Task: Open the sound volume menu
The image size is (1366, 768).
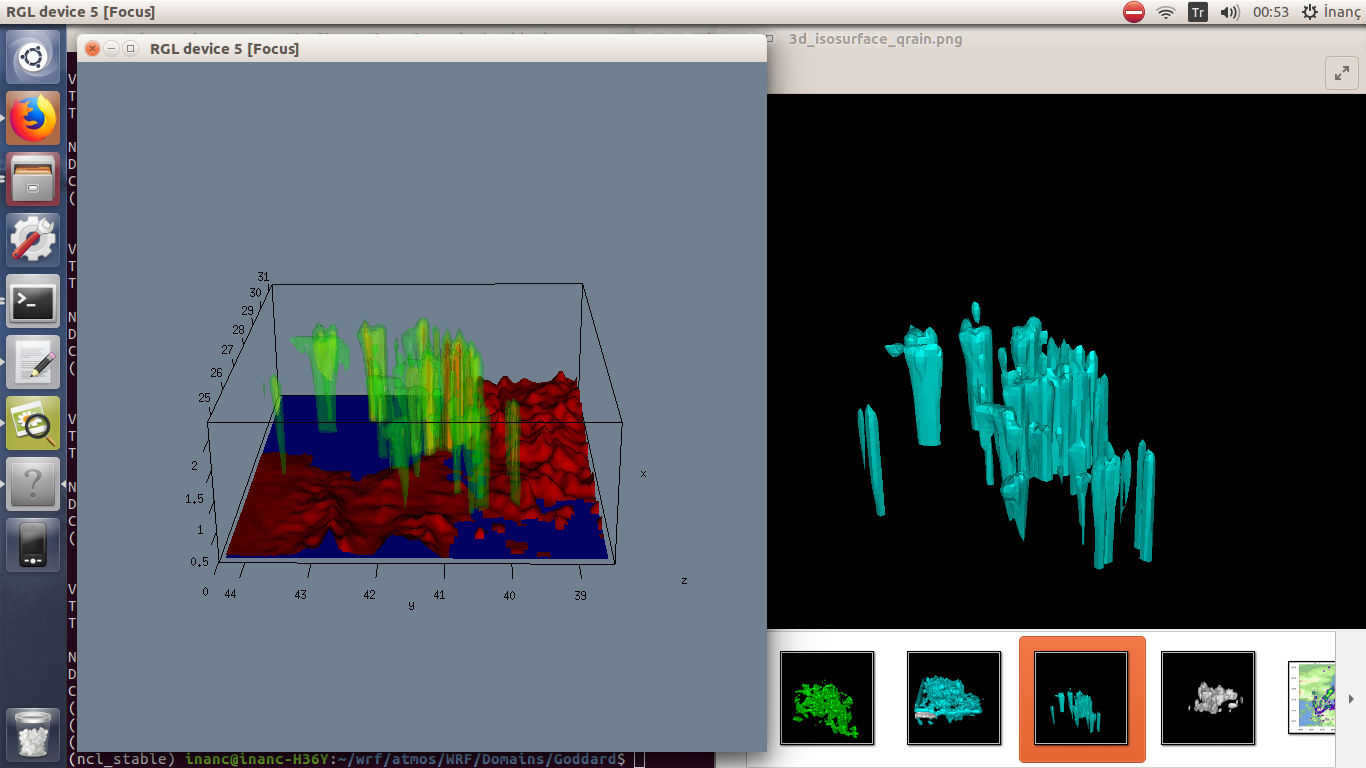Action: (x=1230, y=12)
